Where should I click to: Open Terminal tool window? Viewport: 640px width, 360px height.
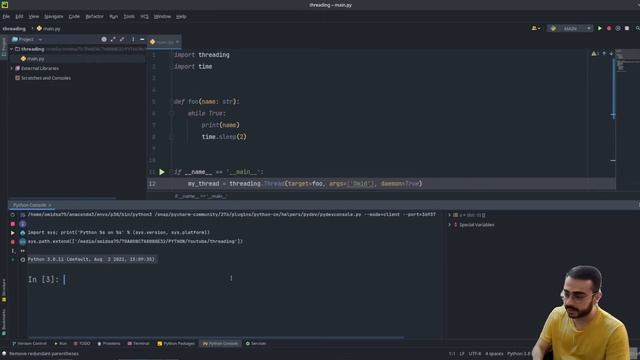pos(139,344)
